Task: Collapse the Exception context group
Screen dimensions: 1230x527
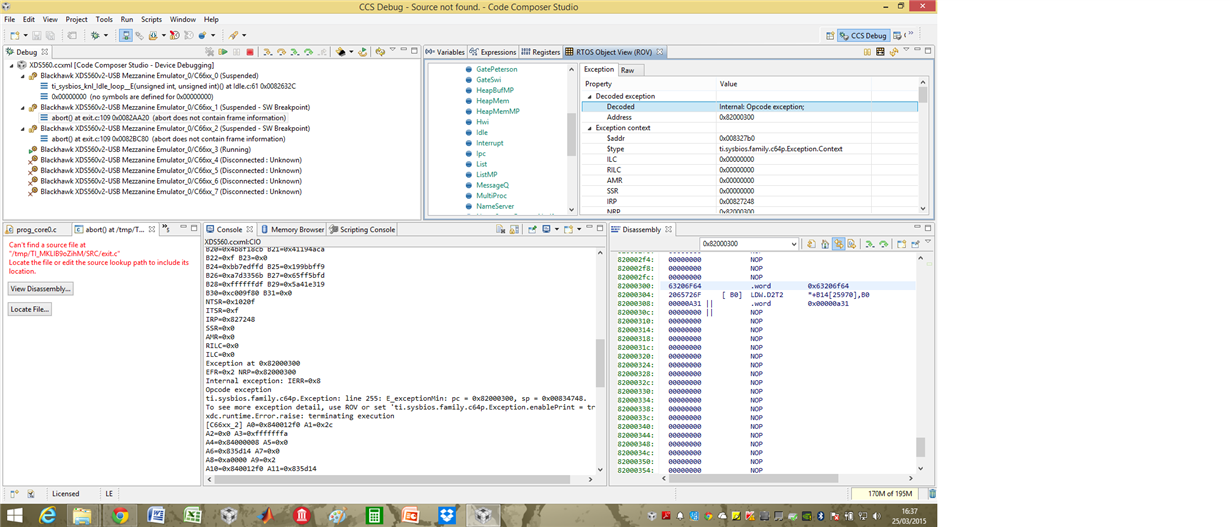Action: [589, 128]
